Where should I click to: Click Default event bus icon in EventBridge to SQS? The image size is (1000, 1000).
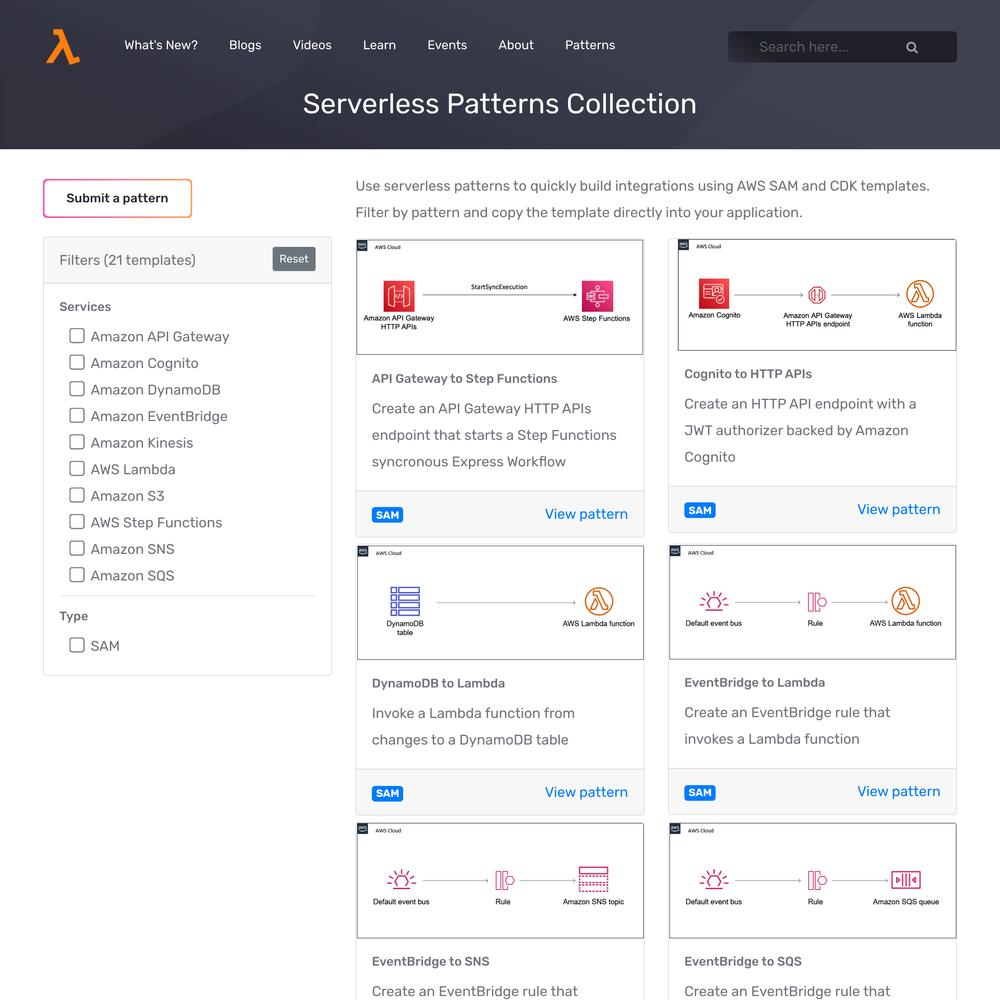[x=714, y=880]
